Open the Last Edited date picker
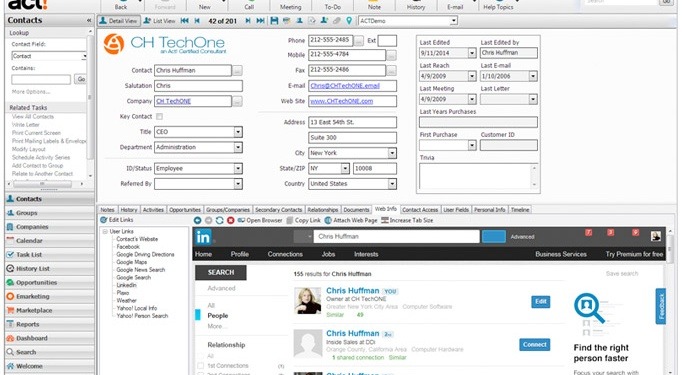The height and width of the screenshot is (375, 682). click(472, 53)
